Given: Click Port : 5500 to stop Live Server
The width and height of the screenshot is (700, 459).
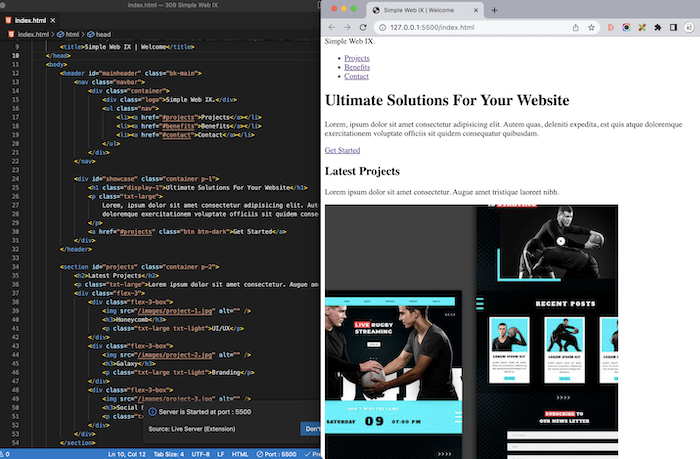Looking at the screenshot, I should coord(276,454).
